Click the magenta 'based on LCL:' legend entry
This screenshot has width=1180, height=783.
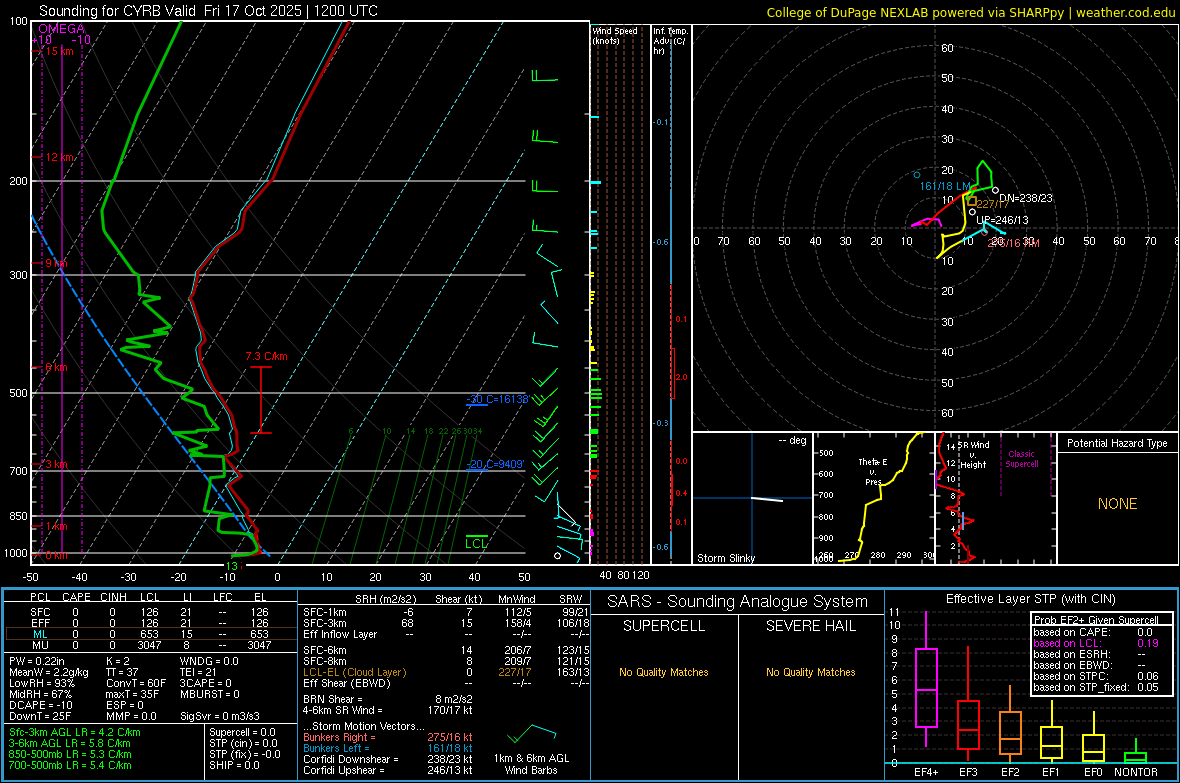[1066, 643]
